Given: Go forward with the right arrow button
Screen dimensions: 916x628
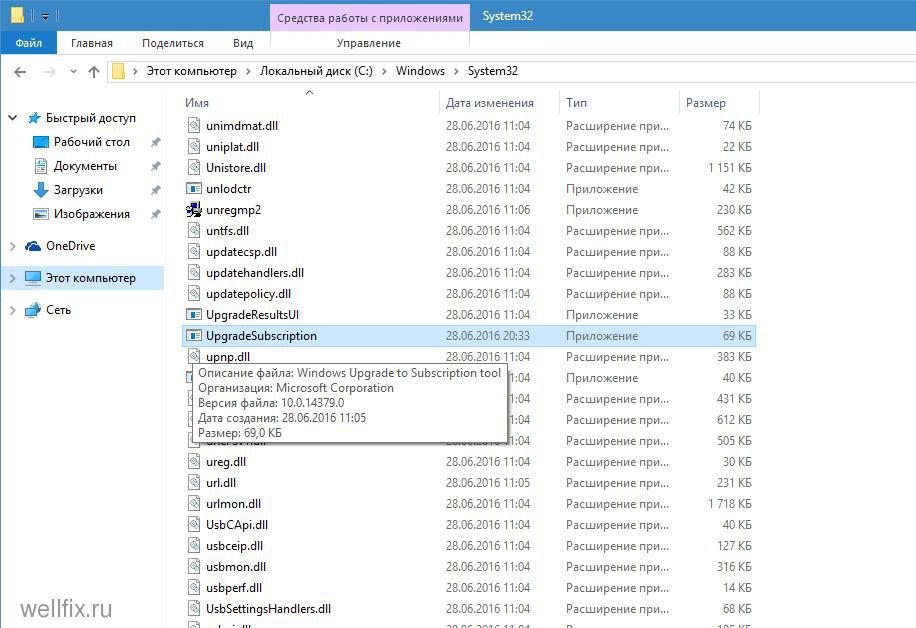Looking at the screenshot, I should [x=50, y=72].
